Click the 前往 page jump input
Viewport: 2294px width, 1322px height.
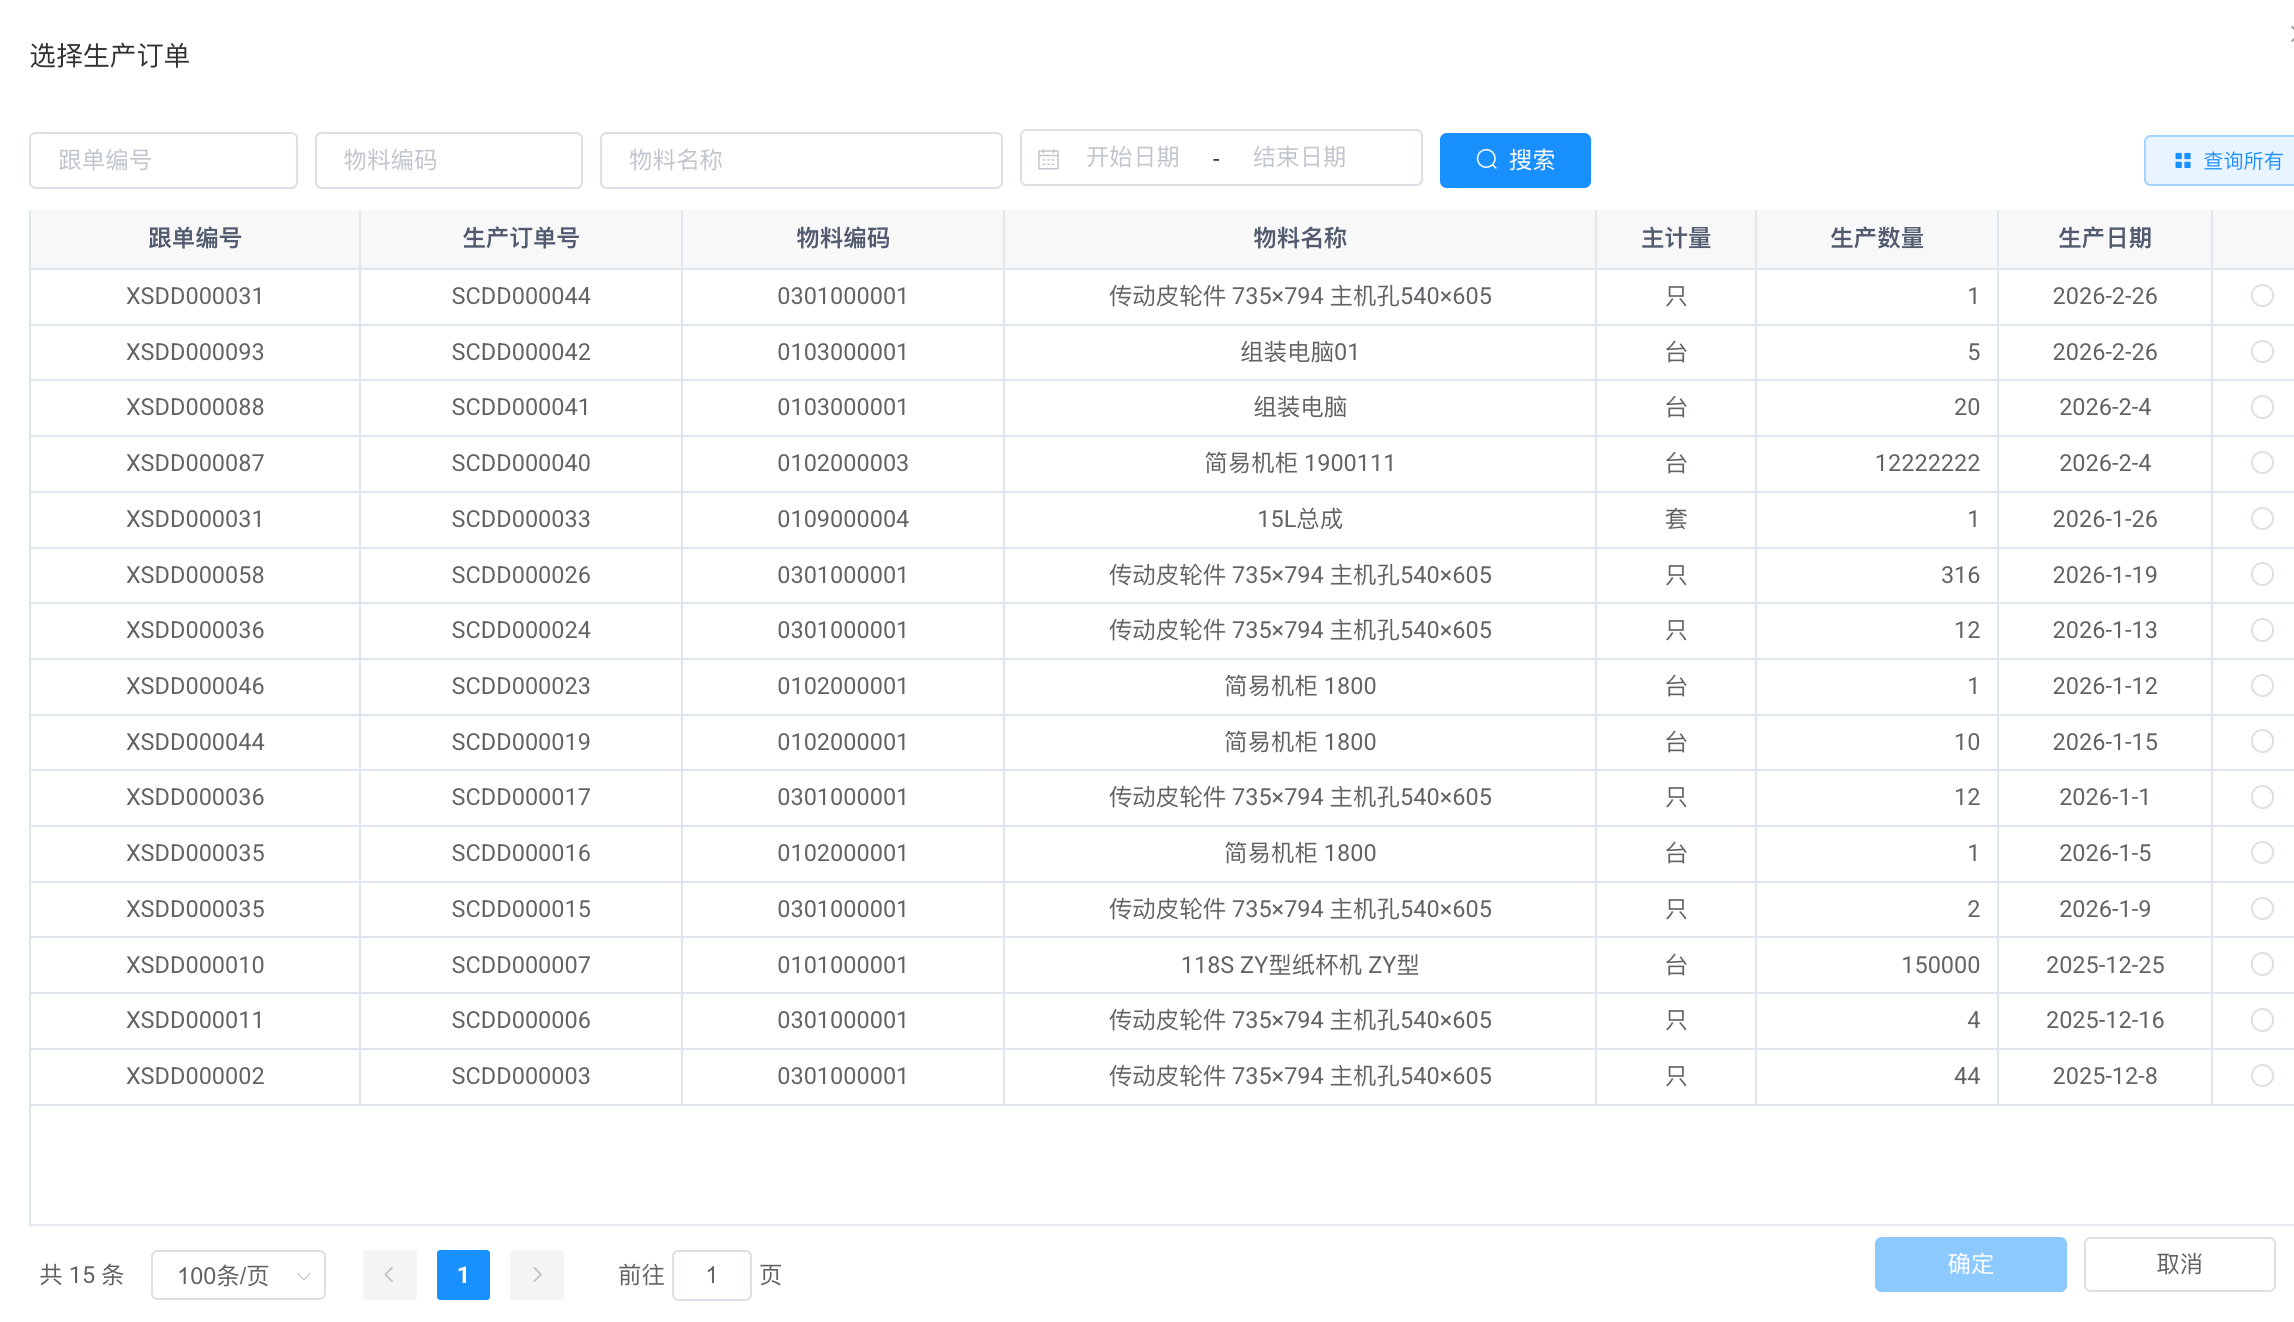[x=711, y=1275]
